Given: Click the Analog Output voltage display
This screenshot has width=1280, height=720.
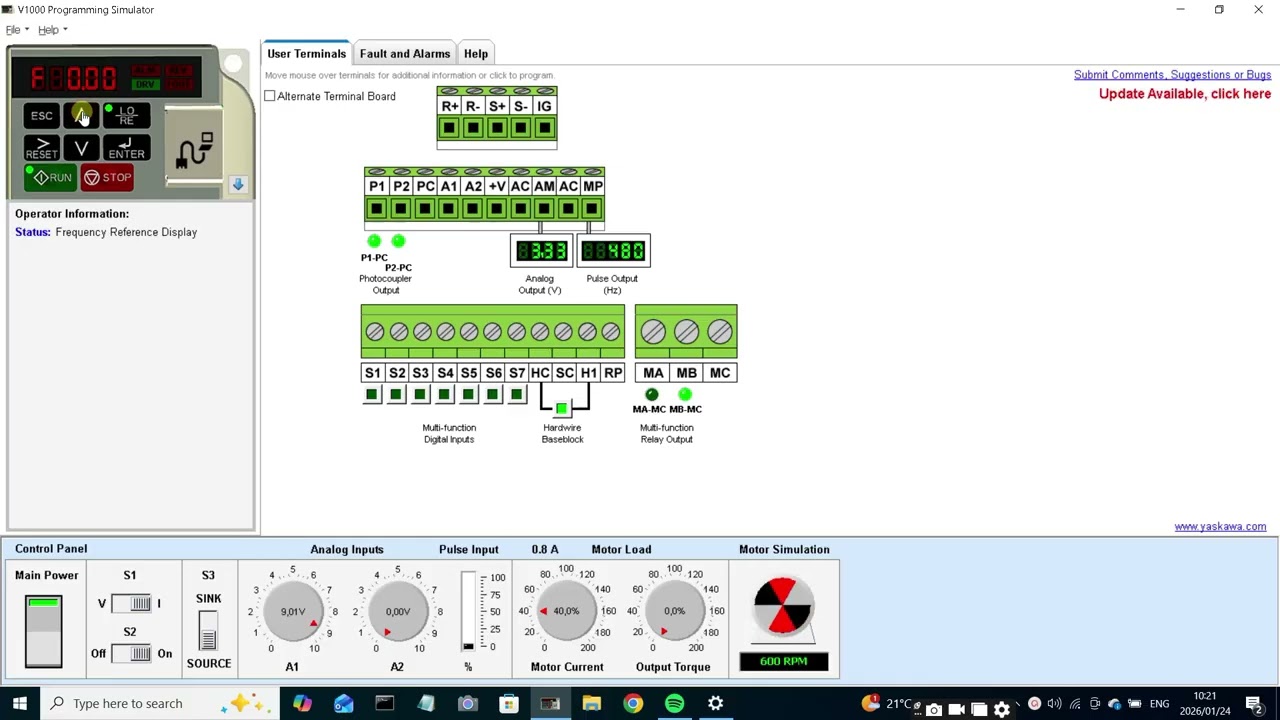Looking at the screenshot, I should coord(541,251).
